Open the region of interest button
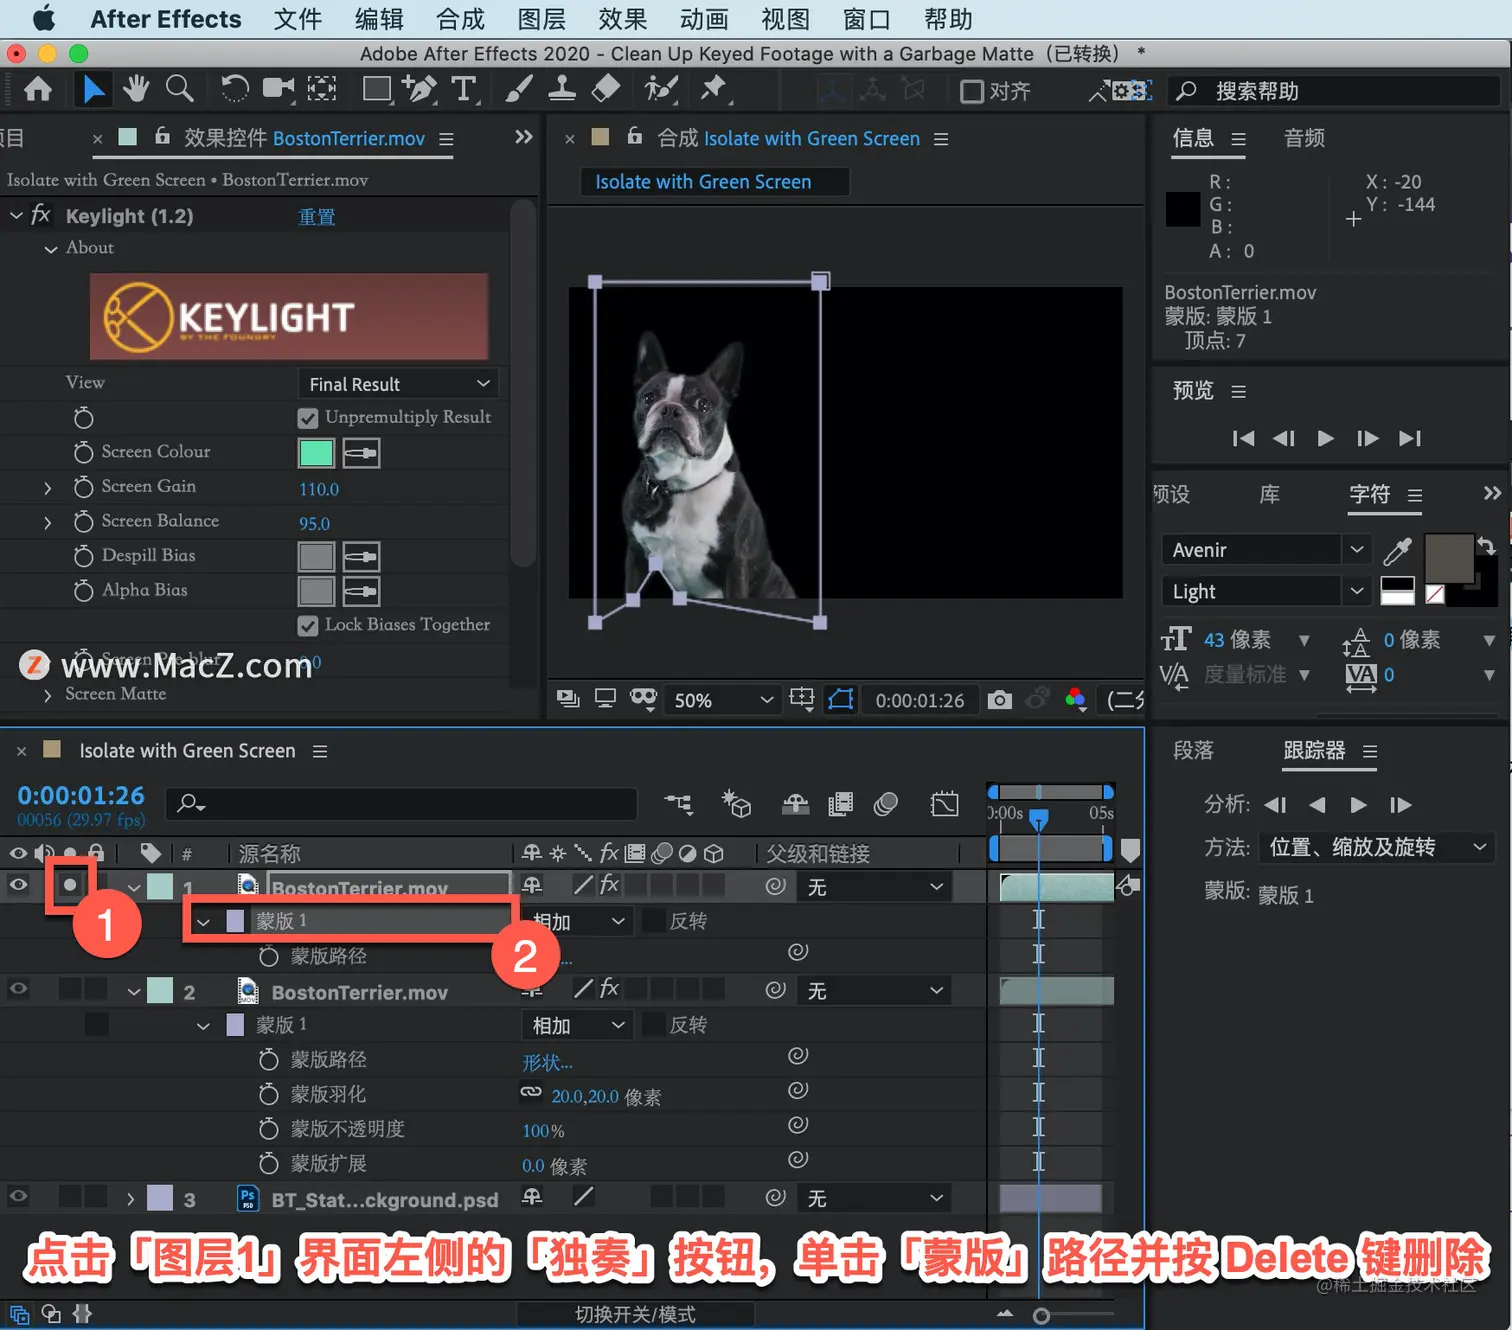This screenshot has height=1330, width=1512. tap(802, 699)
